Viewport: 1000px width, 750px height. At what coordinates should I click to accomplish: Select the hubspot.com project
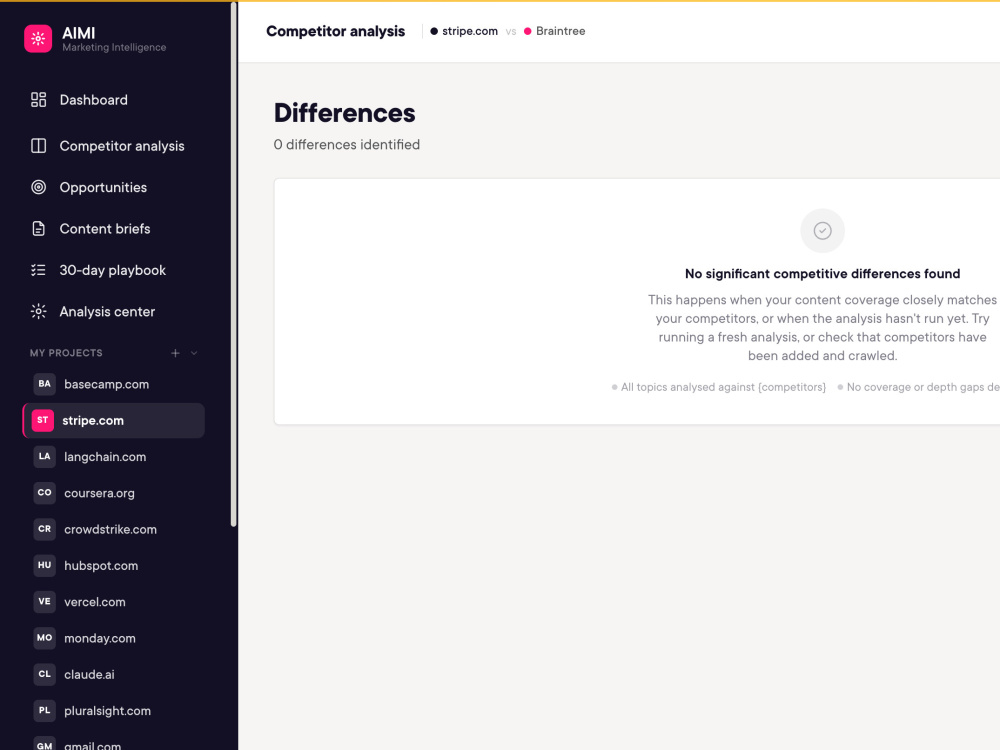coord(113,566)
